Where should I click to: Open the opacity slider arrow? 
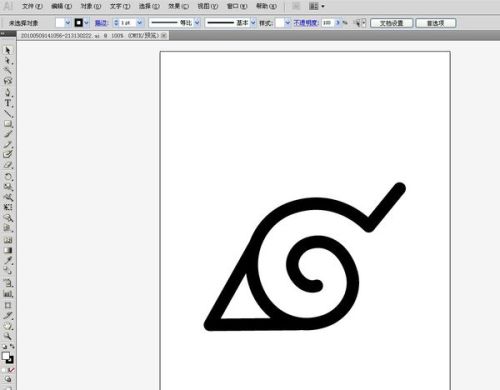tap(338, 23)
